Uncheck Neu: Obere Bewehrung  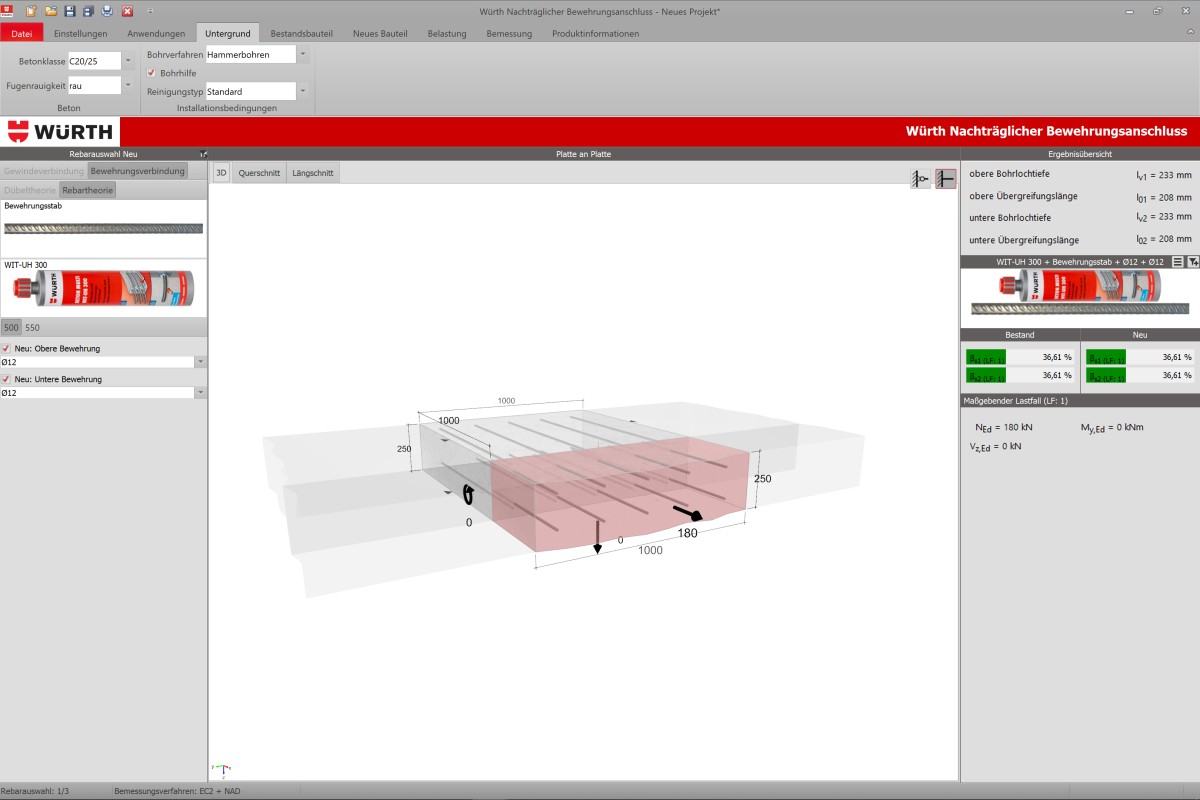[6, 348]
